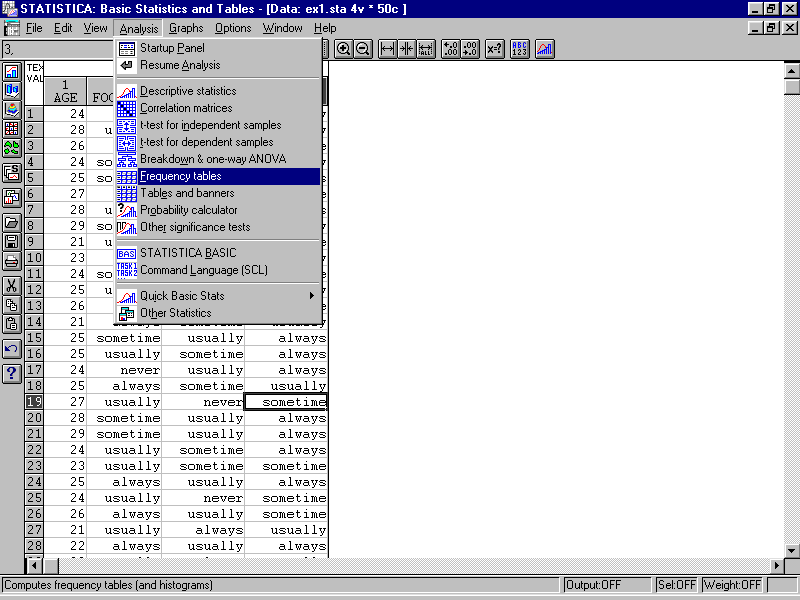800x600 pixels.
Task: Click the floppy disk save icon
Action: click(x=11, y=241)
